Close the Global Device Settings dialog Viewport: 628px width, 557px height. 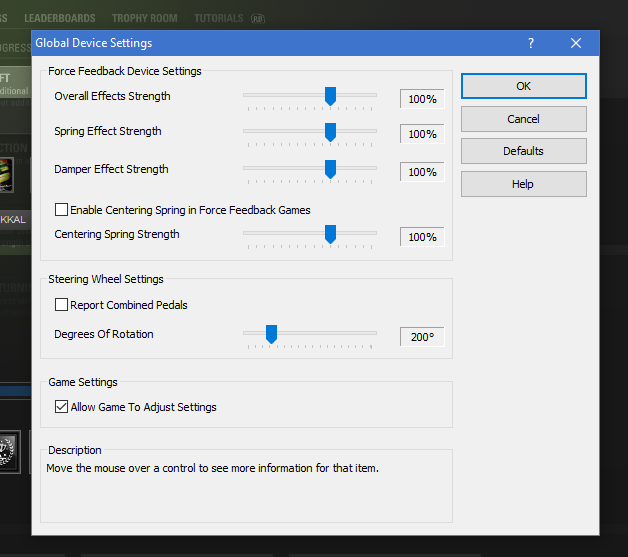(x=576, y=43)
